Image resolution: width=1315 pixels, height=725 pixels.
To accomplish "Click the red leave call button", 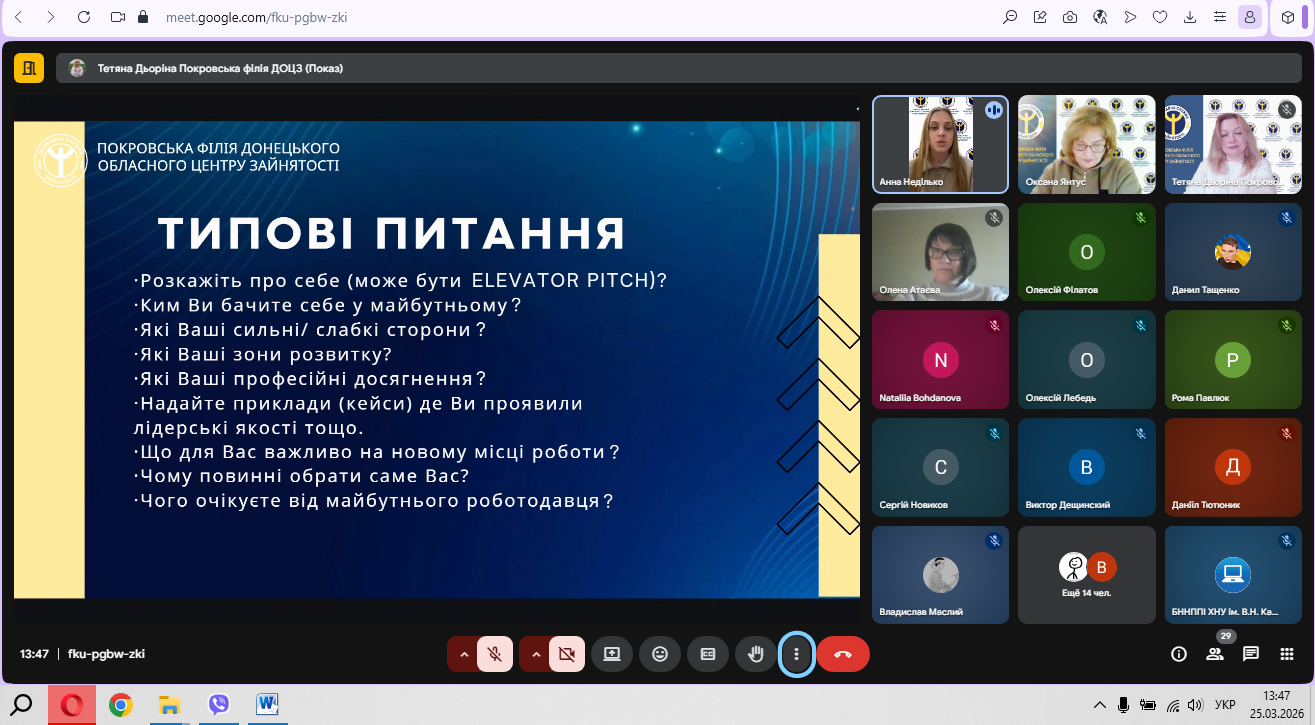I will 843,654.
